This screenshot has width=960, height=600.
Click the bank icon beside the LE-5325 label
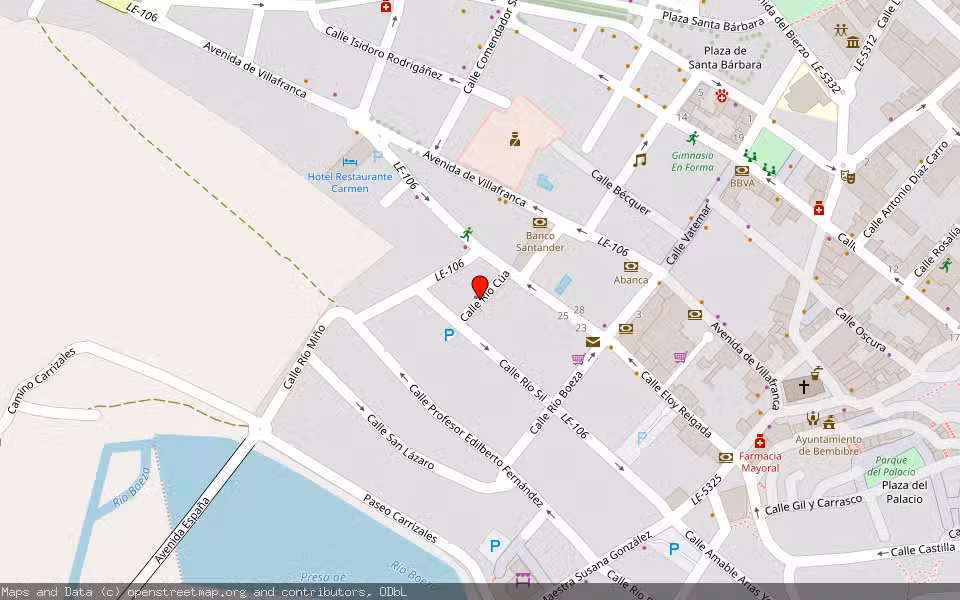click(x=726, y=457)
